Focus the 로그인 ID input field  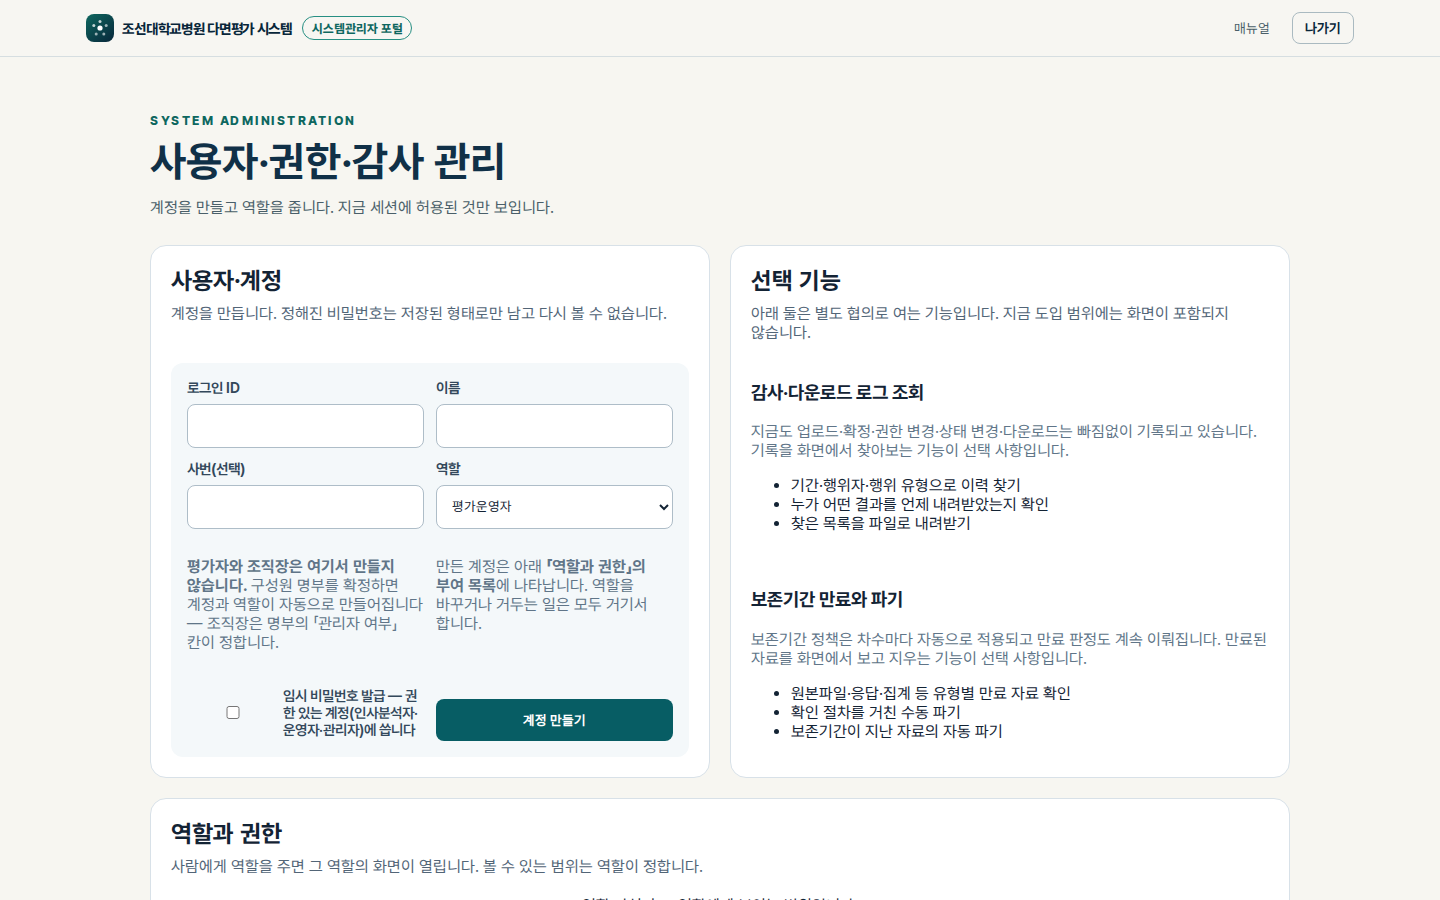click(x=305, y=426)
